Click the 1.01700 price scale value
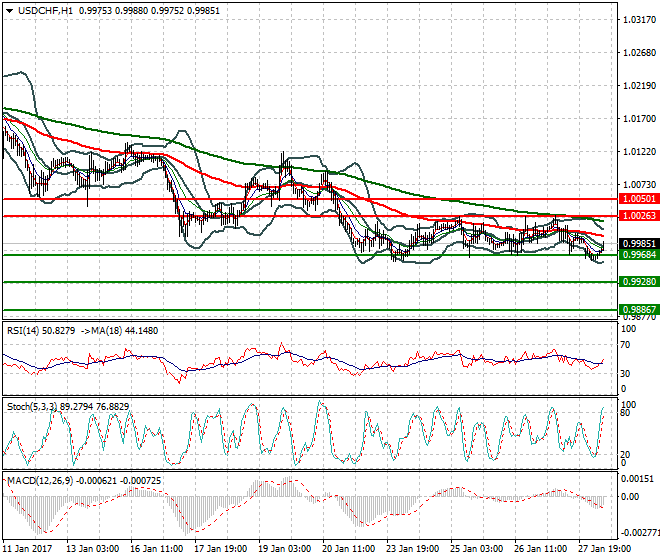Screen dimensions: 660x560 click(x=639, y=119)
